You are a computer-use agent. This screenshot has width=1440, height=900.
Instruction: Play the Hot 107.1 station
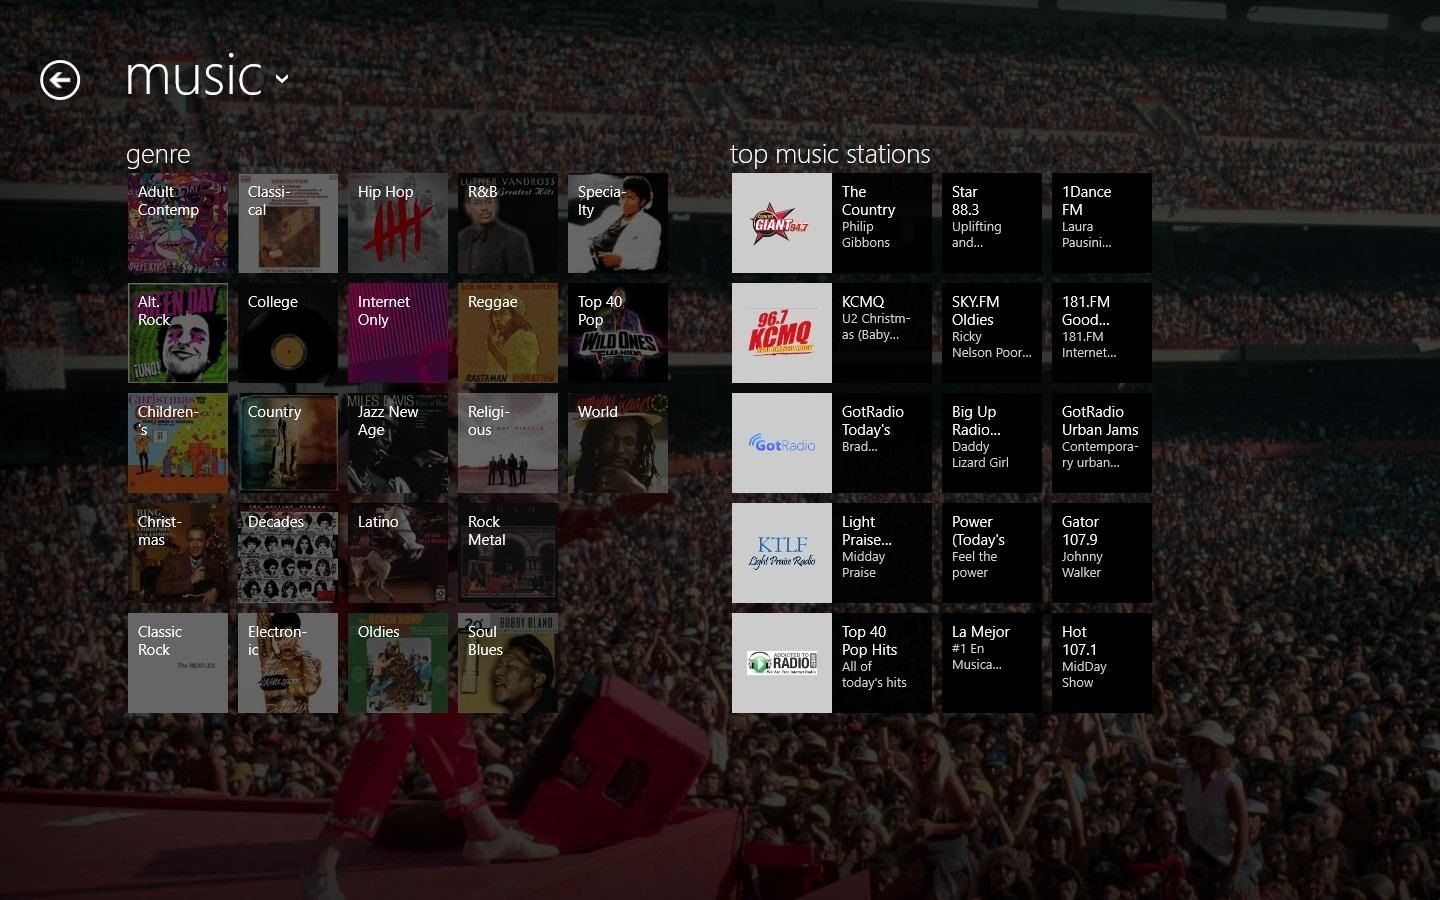tap(1102, 663)
